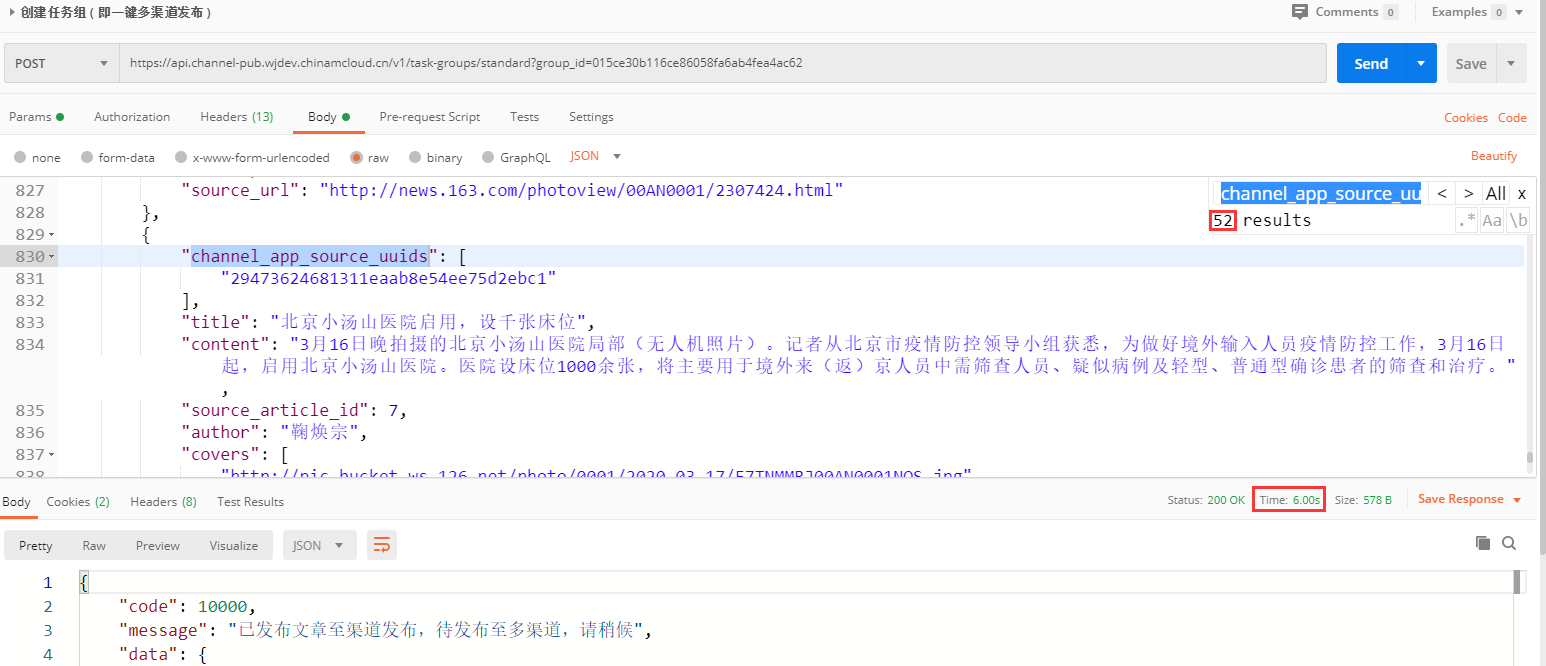Click the Beautify link
This screenshot has width=1546, height=666.
(x=1493, y=156)
